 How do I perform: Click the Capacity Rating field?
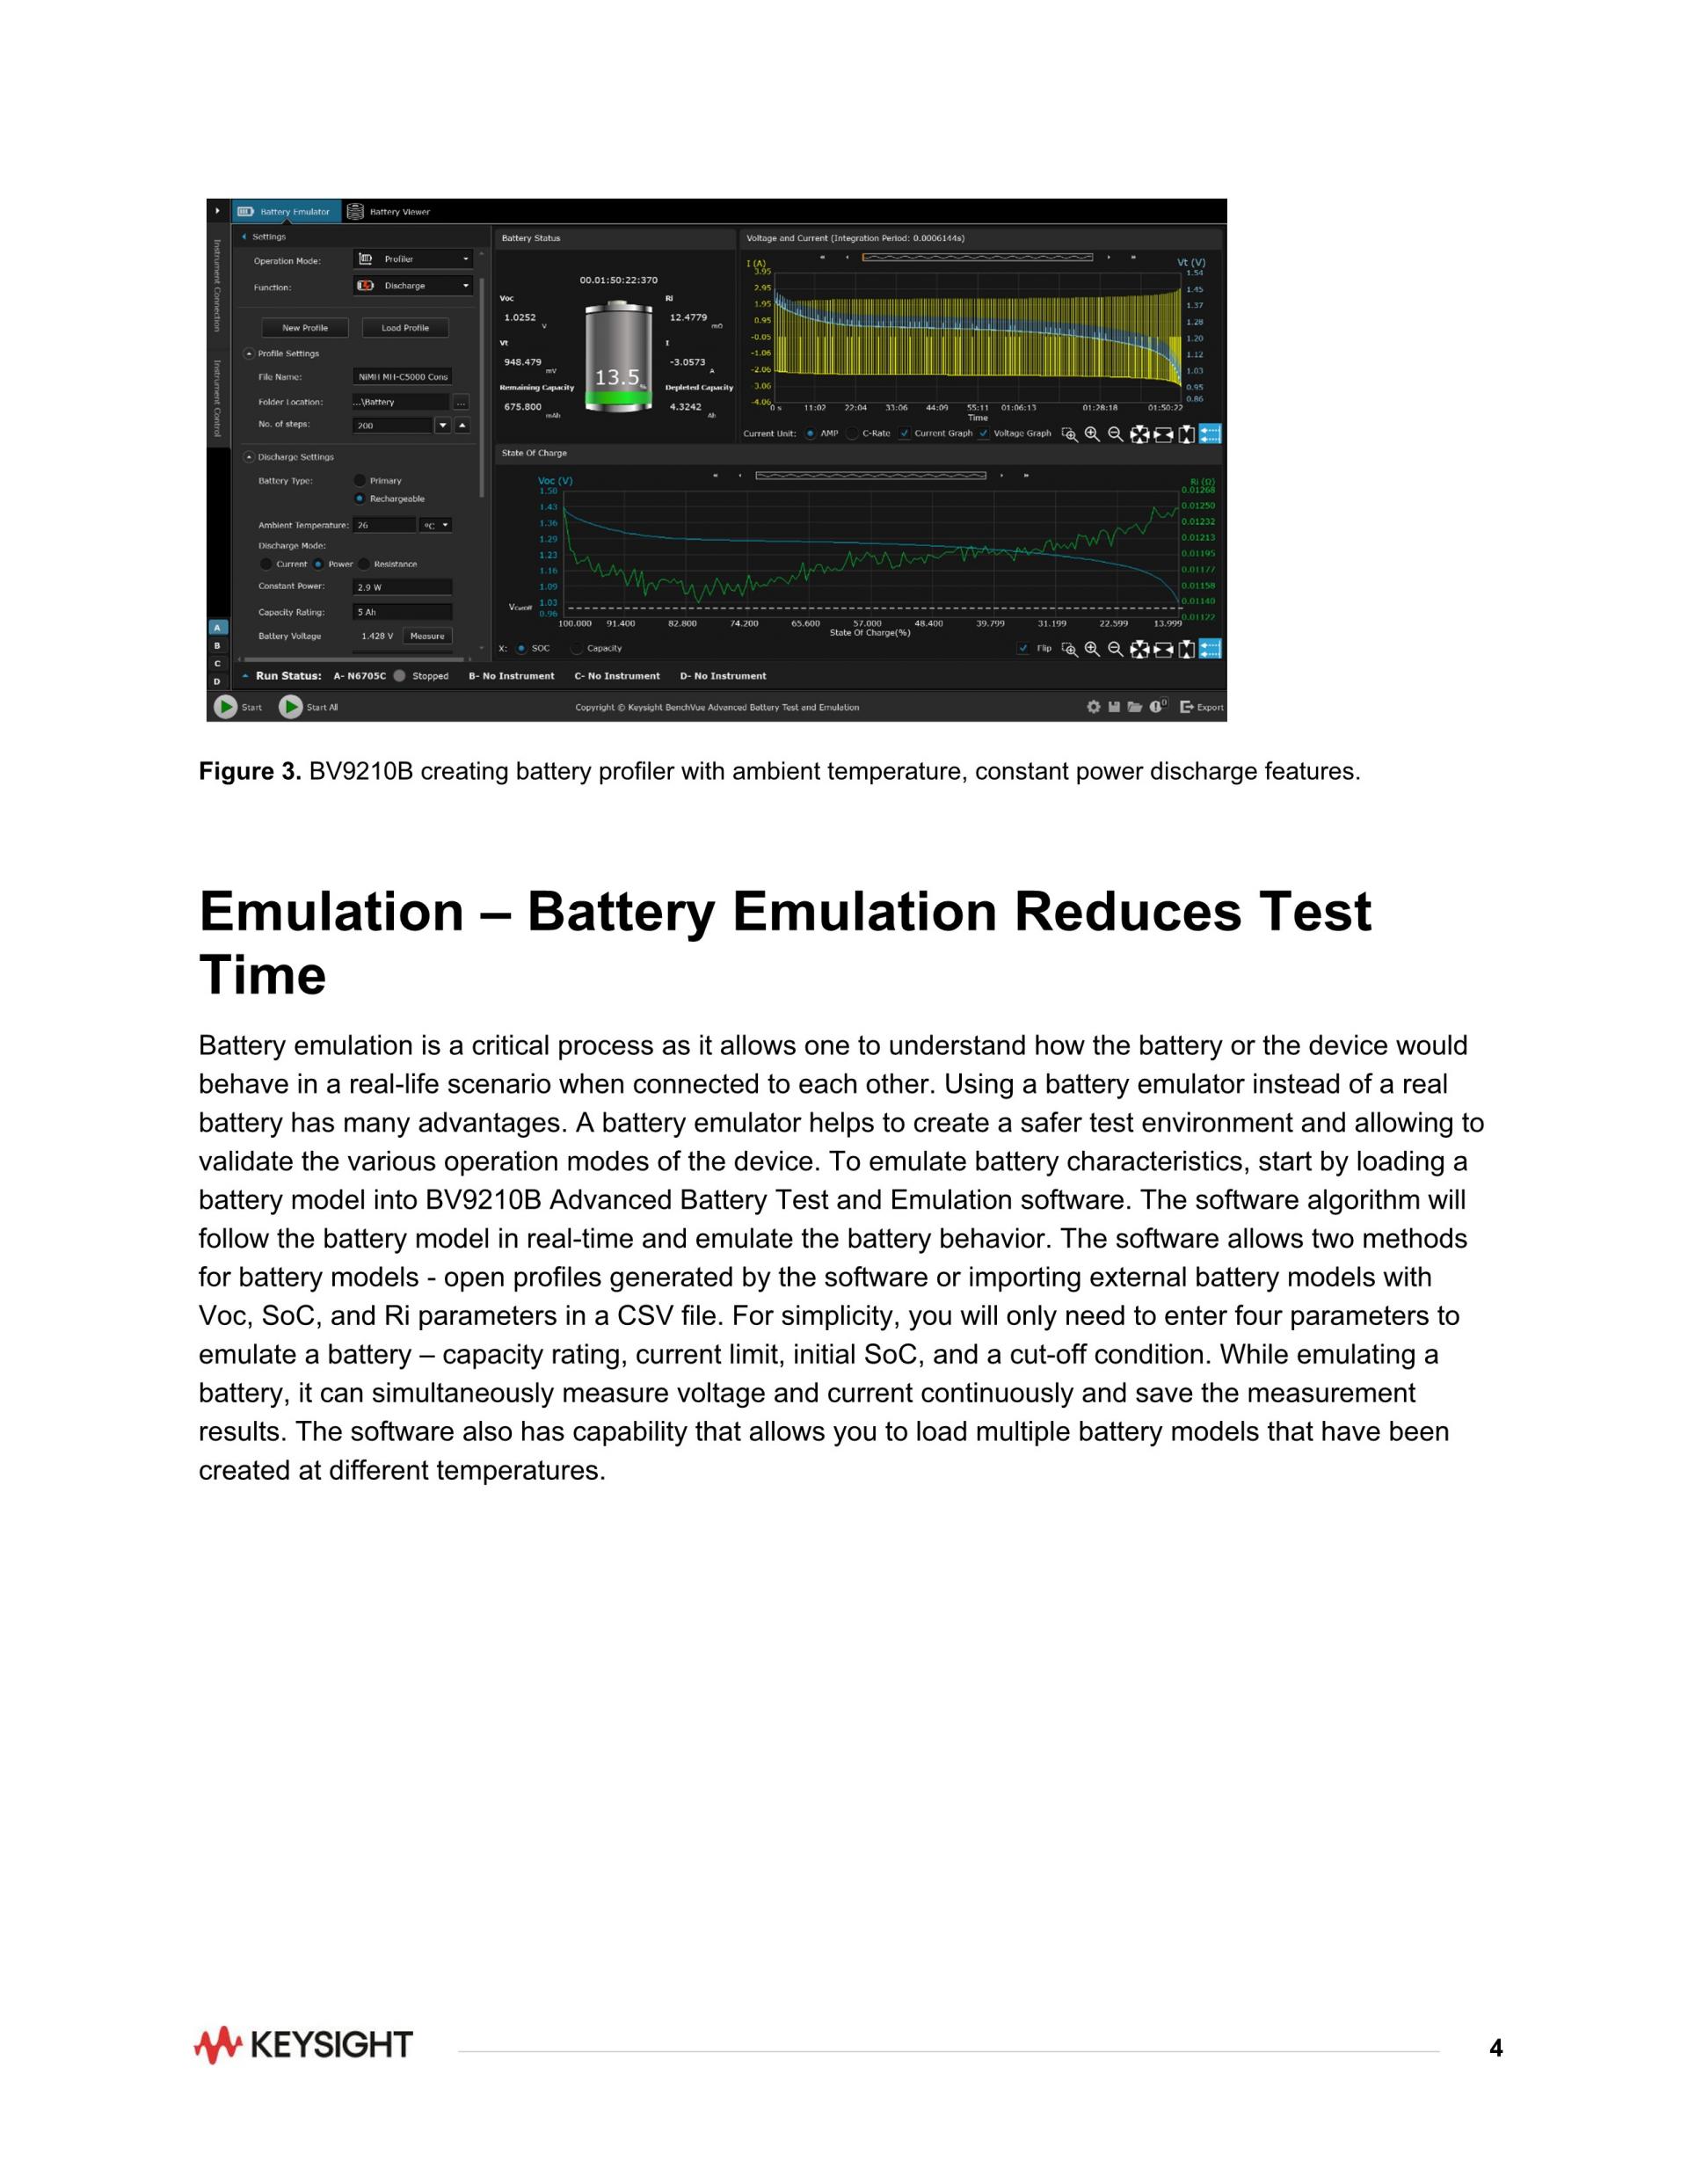(402, 612)
